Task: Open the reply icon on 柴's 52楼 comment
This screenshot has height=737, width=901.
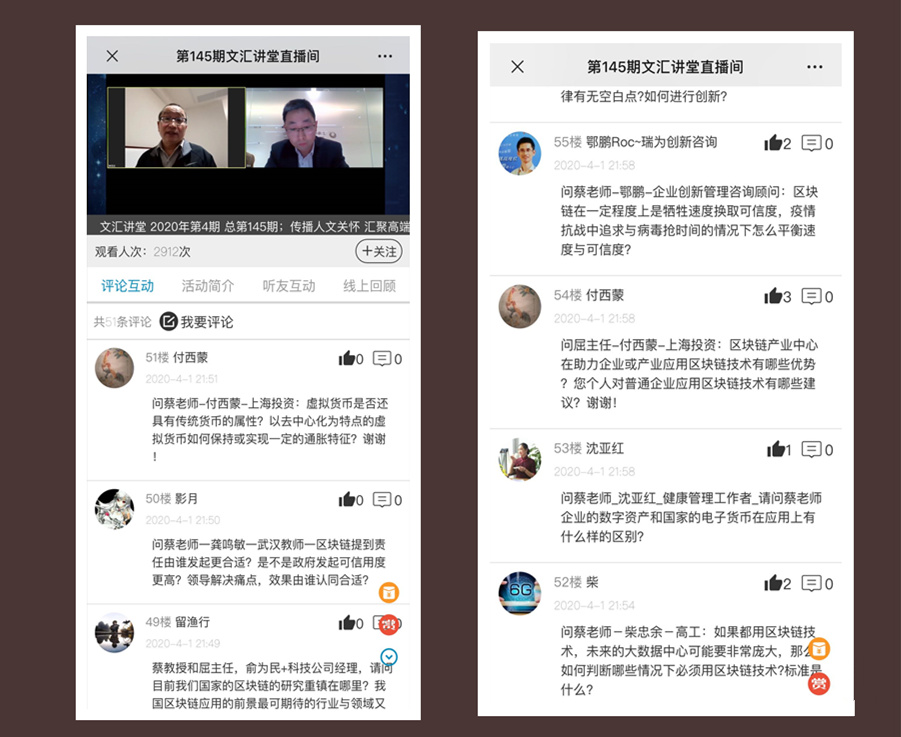Action: tap(814, 583)
